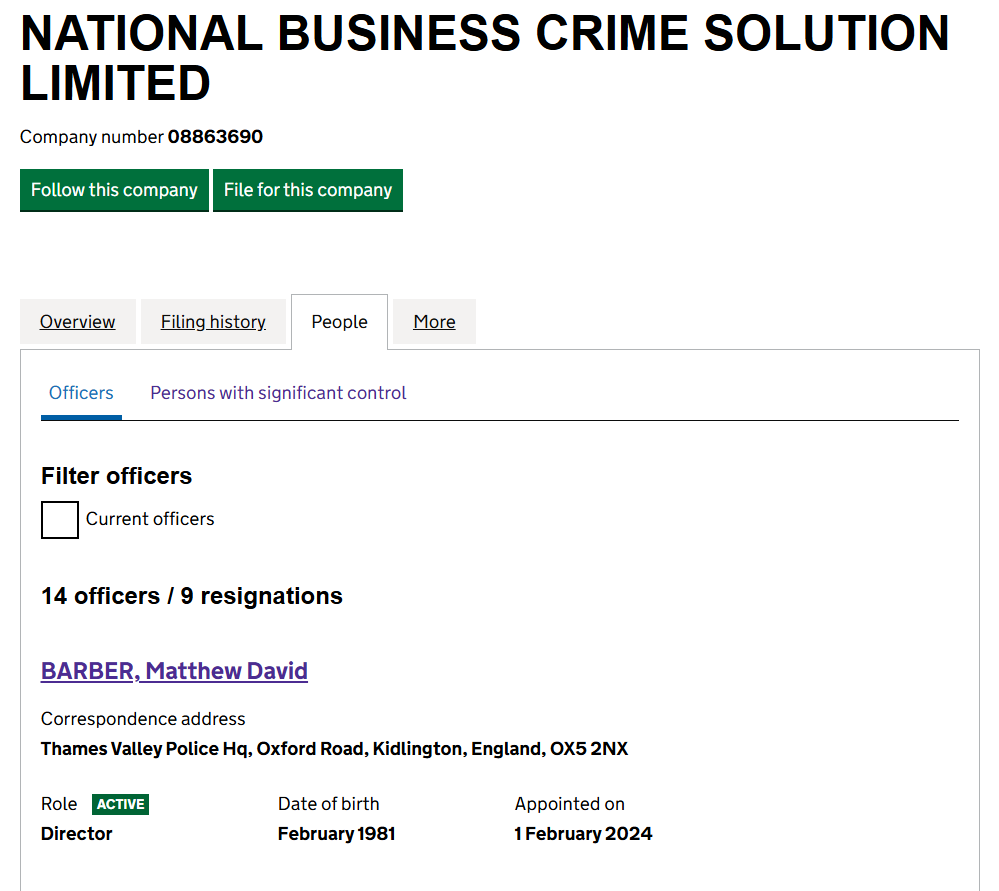Click the Filter officers heading
Image resolution: width=999 pixels, height=891 pixels.
[x=117, y=476]
